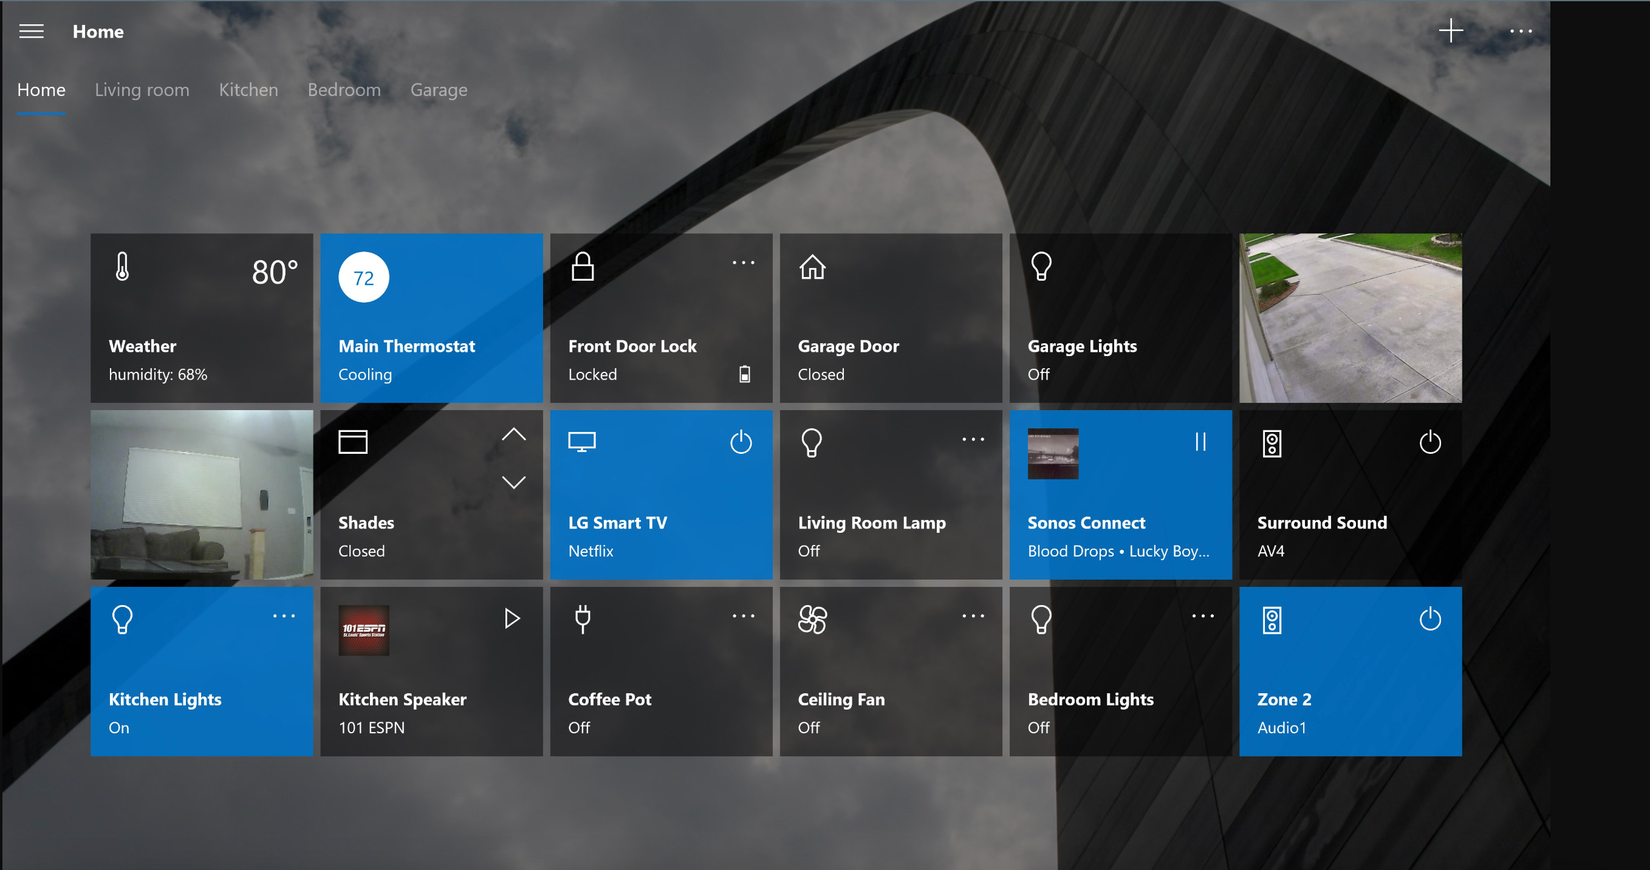Click the Garage Lights bulb icon
Viewport: 1650px width, 870px height.
pos(1041,267)
